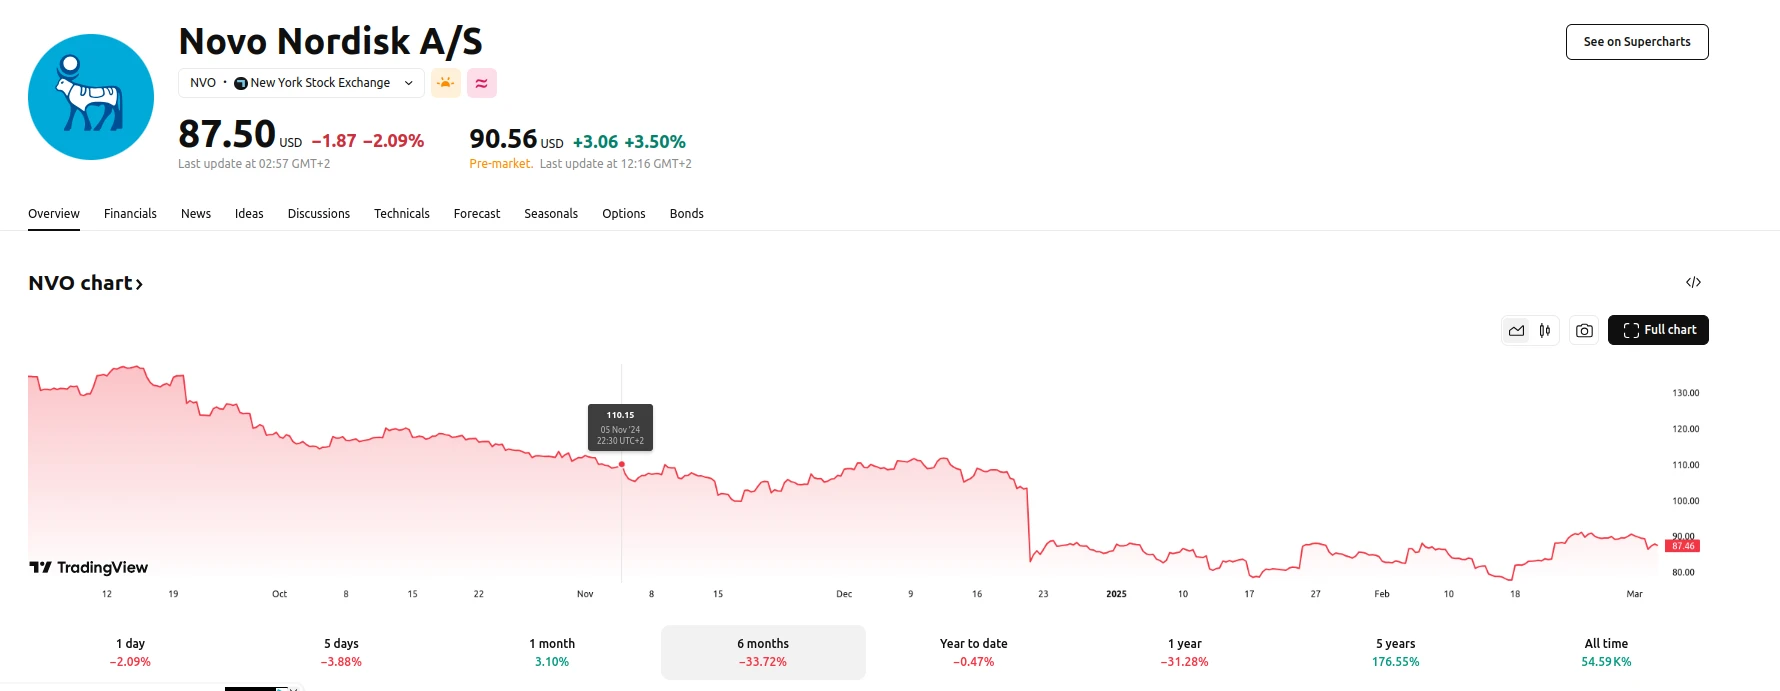Open the Forecast tab
This screenshot has height=691, width=1780.
click(476, 214)
